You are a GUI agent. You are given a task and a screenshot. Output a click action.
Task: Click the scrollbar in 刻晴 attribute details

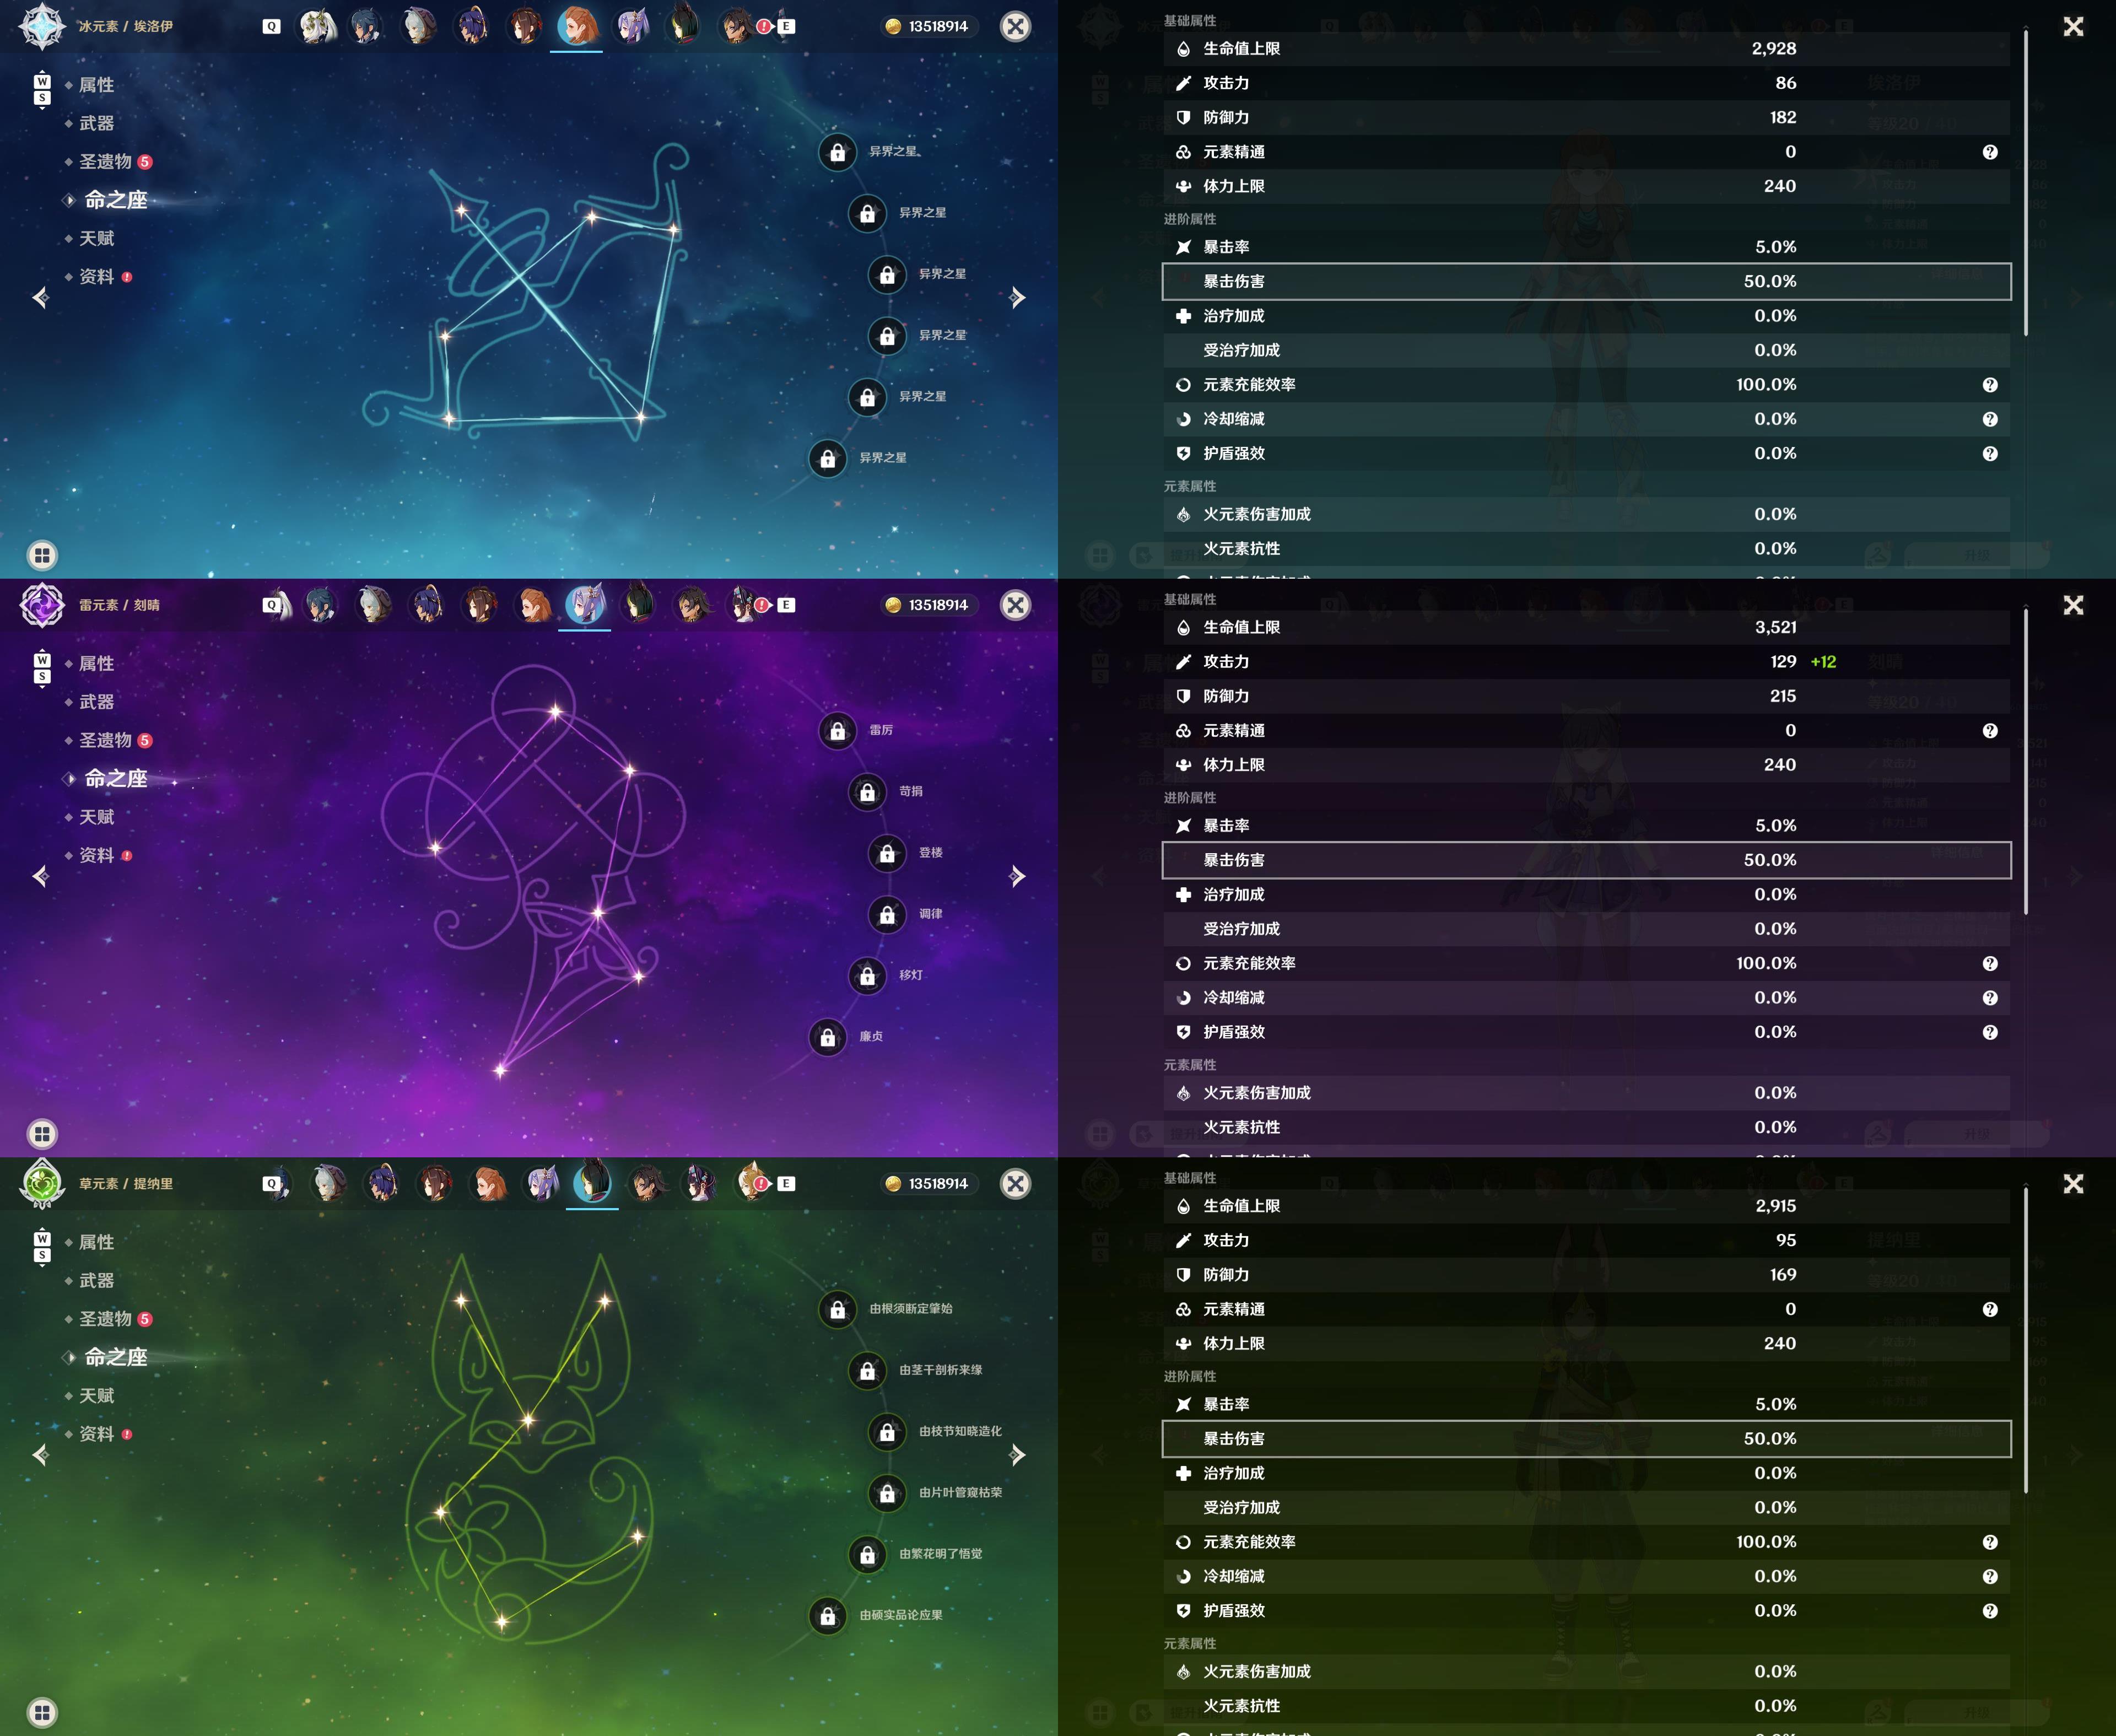point(2026,762)
